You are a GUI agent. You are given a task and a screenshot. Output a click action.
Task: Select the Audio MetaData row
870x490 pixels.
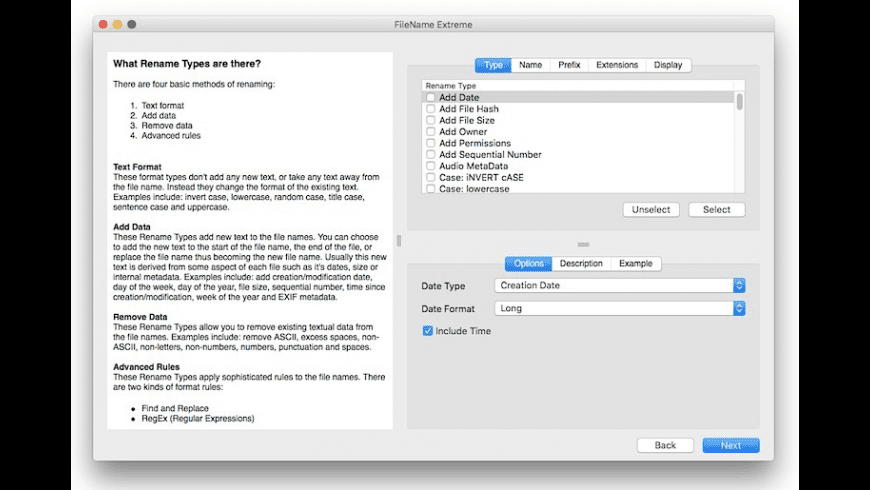578,166
